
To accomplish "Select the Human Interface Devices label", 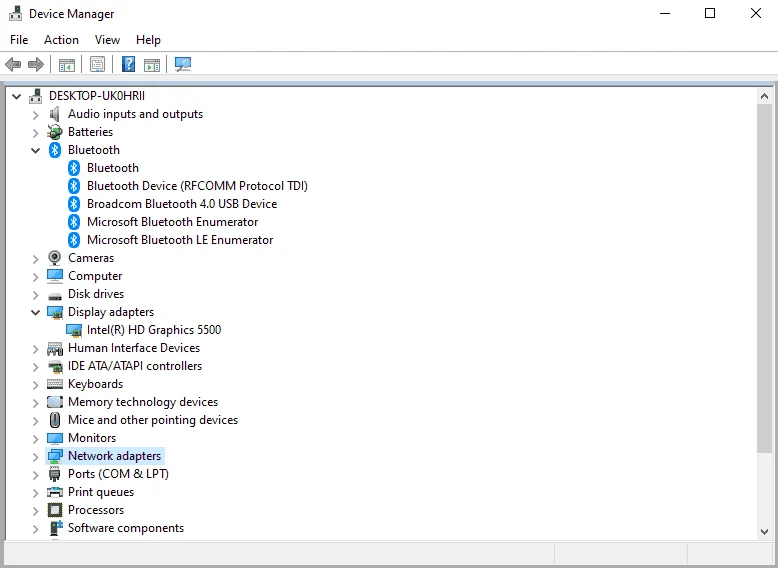I will [134, 348].
